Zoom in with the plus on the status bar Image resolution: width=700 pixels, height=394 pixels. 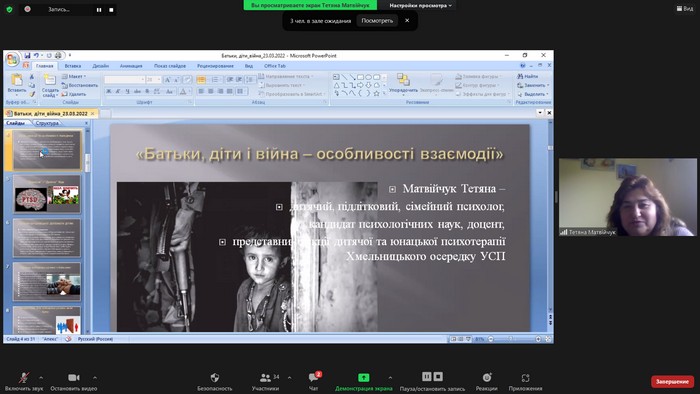pos(538,339)
